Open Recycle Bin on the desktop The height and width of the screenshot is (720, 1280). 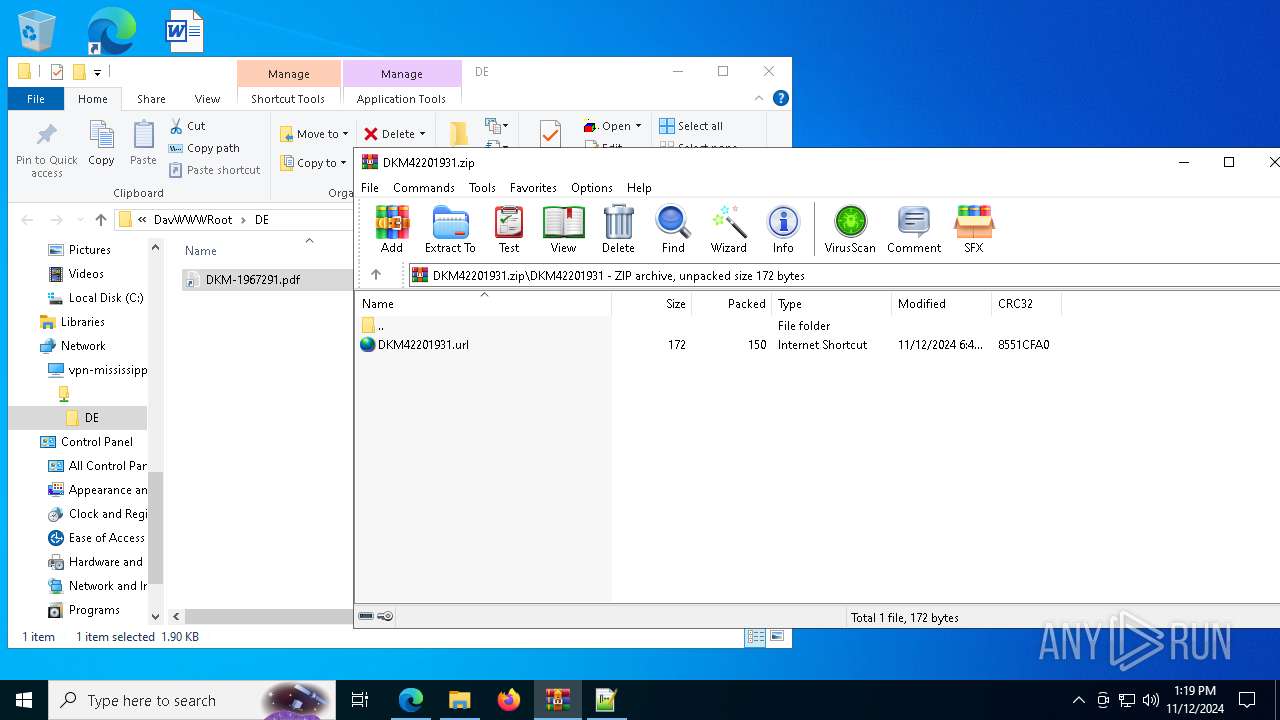tap(37, 31)
